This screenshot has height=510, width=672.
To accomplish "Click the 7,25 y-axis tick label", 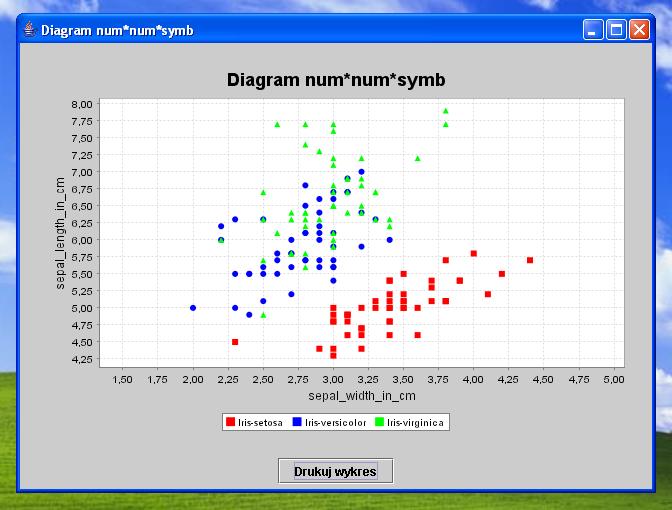I will (x=82, y=155).
